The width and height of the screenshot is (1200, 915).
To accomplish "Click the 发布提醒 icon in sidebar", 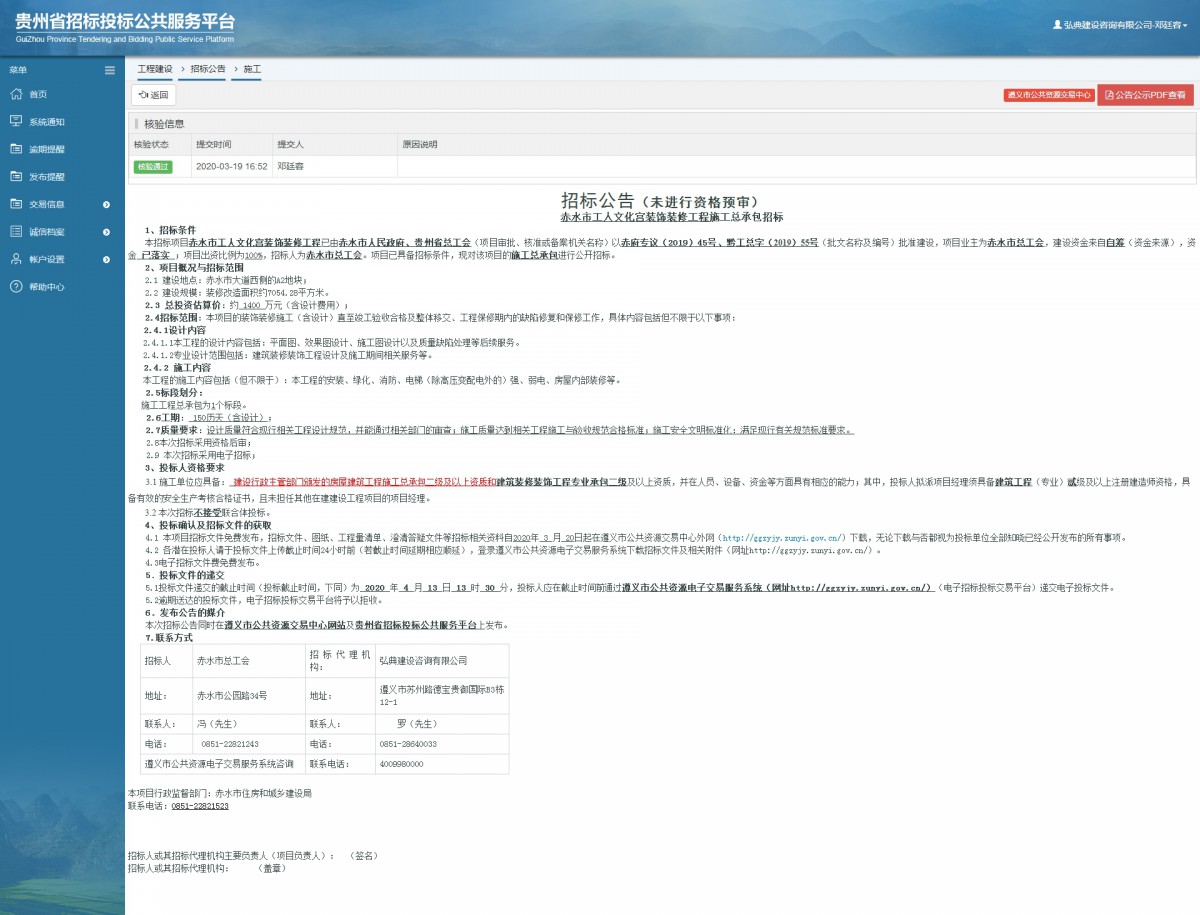I will click(x=16, y=176).
